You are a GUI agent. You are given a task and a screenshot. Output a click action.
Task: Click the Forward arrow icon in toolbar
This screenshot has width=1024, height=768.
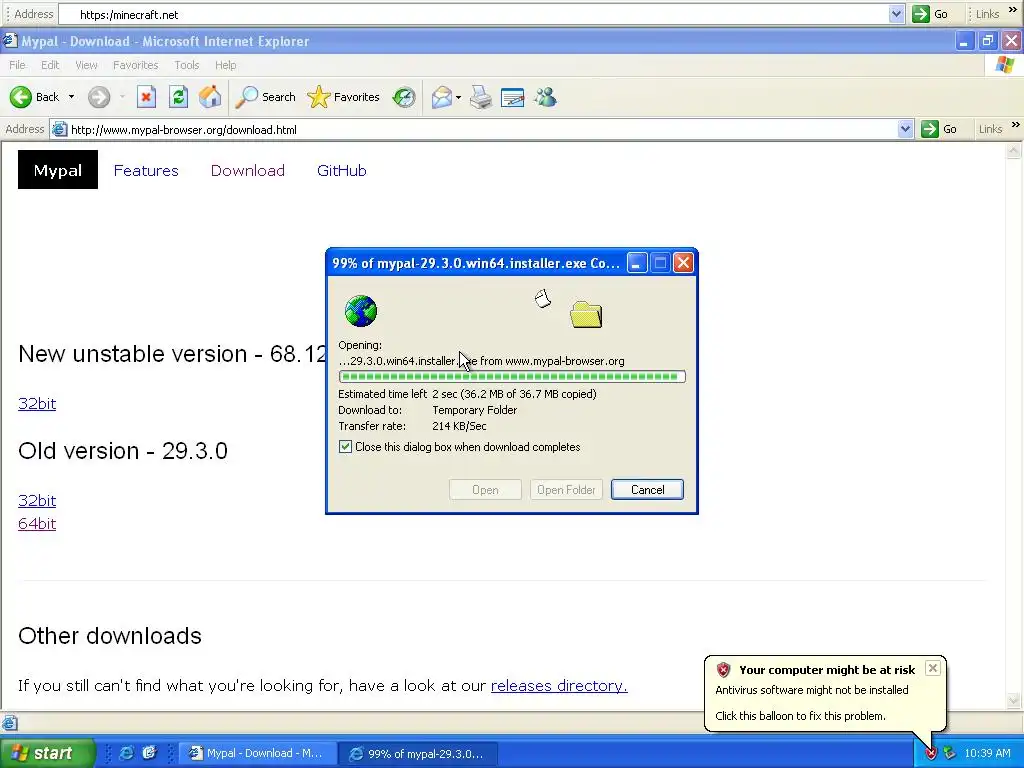pos(99,97)
